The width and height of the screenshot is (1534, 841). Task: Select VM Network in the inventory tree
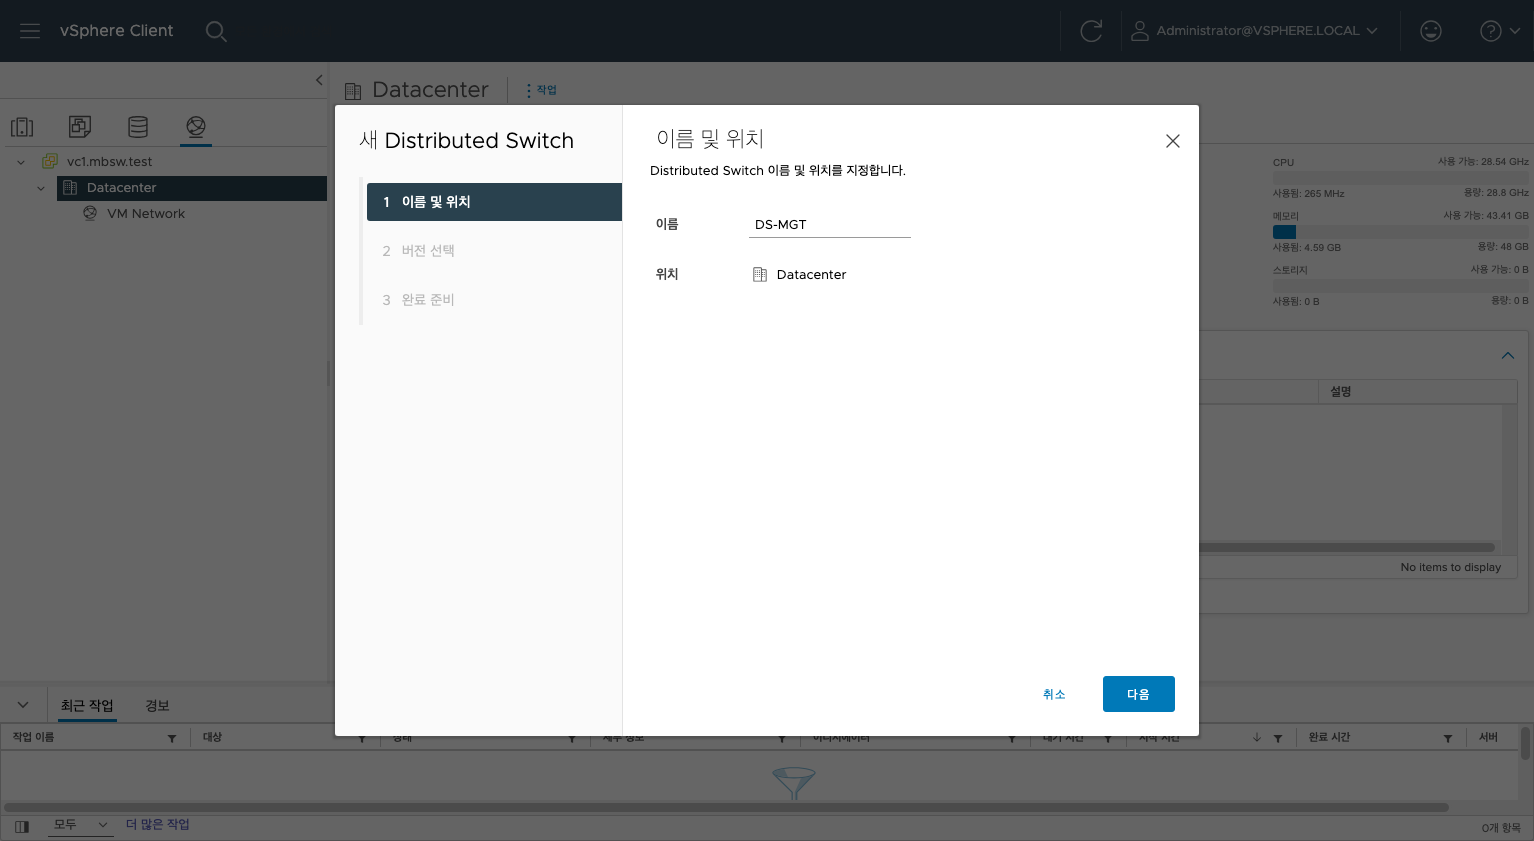pos(146,214)
